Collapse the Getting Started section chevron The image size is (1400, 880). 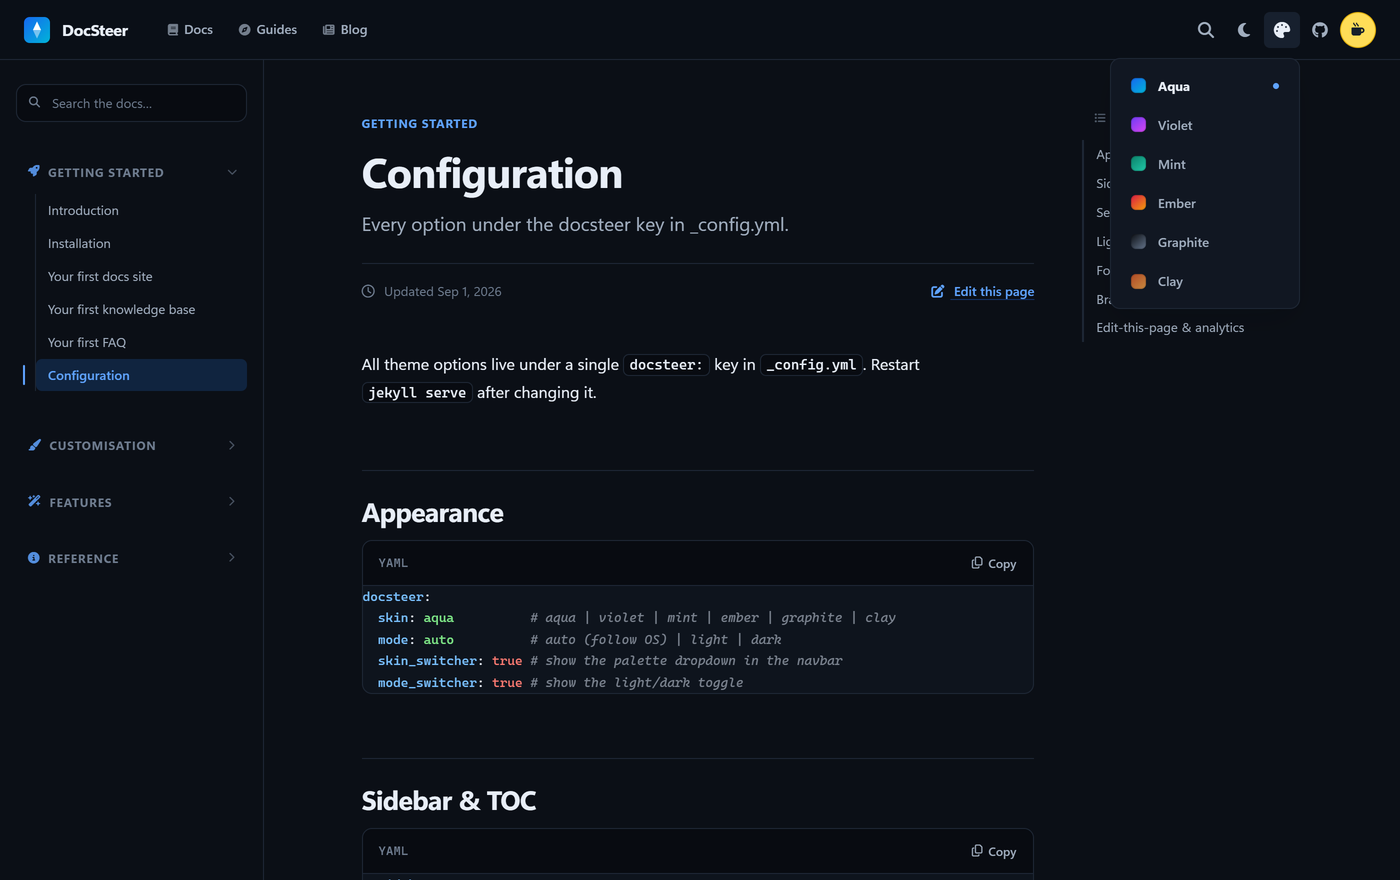tap(232, 172)
